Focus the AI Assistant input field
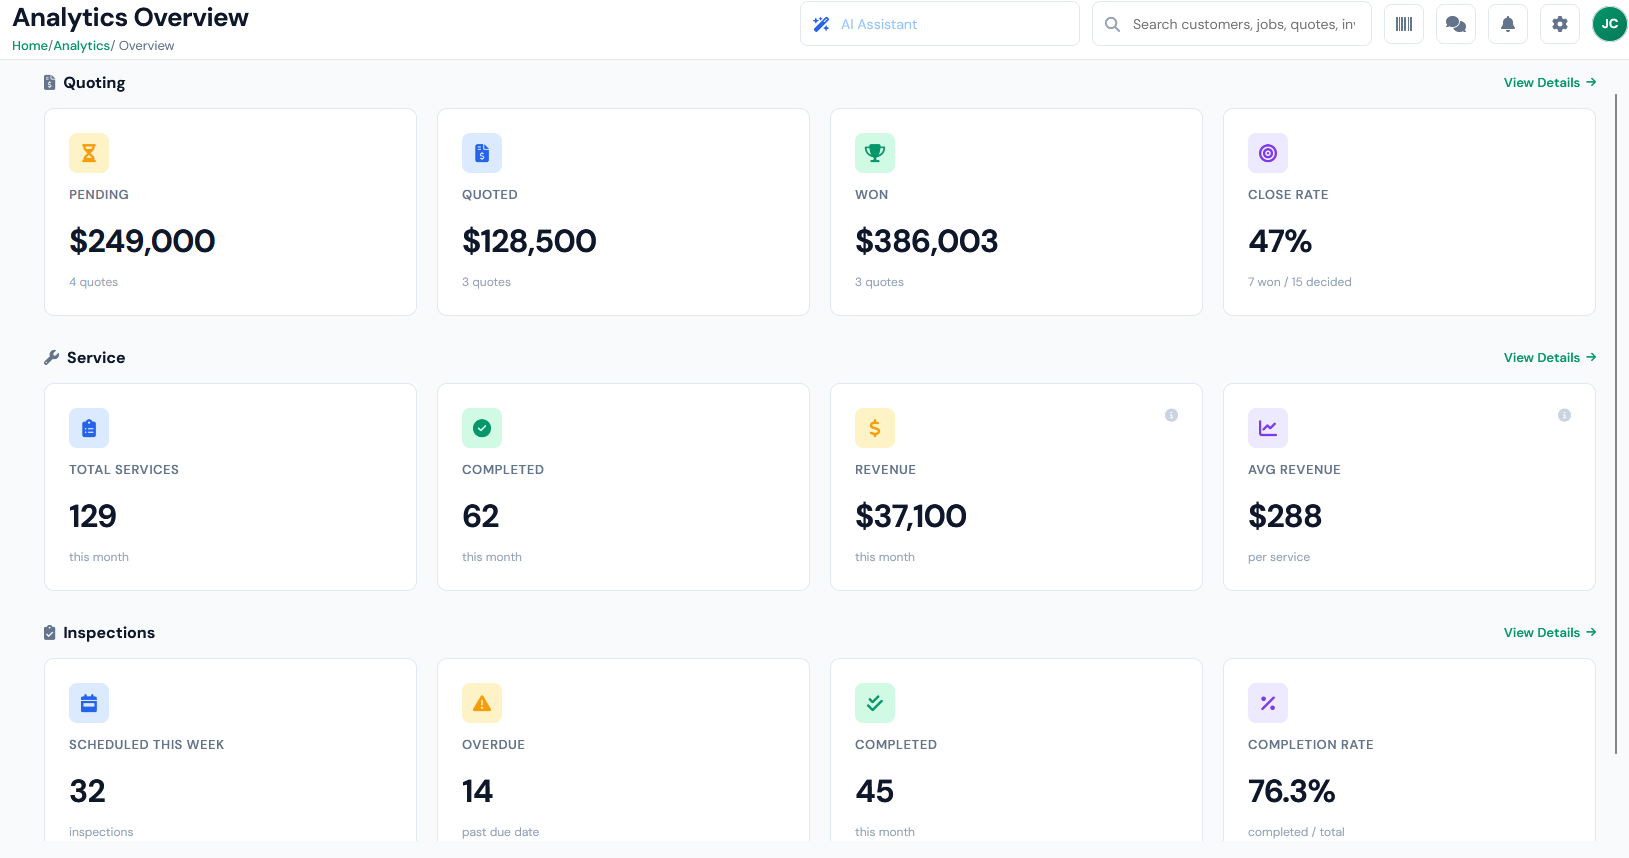Image resolution: width=1629 pixels, height=858 pixels. tap(940, 24)
